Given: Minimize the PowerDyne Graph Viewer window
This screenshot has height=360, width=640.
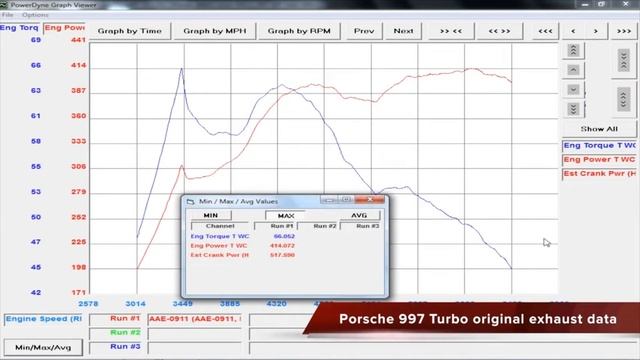Looking at the screenshot, I should point(585,4).
